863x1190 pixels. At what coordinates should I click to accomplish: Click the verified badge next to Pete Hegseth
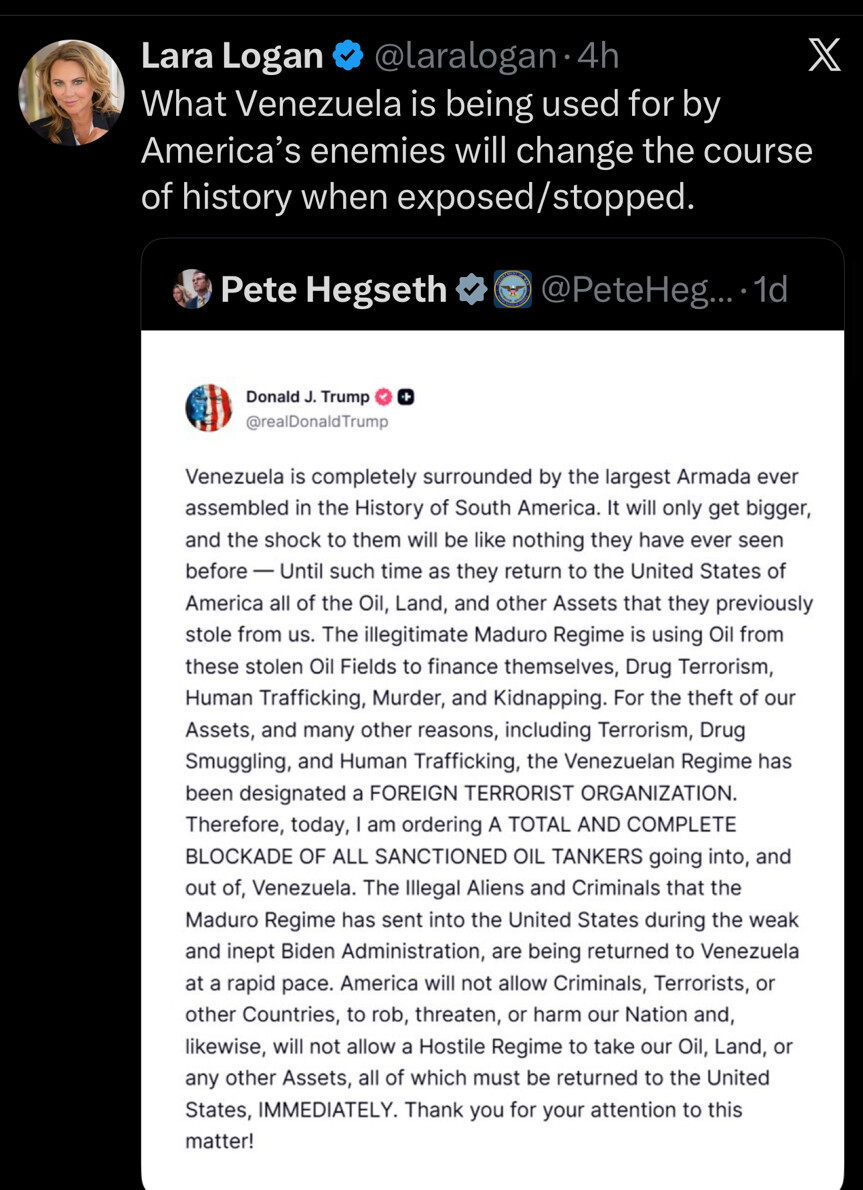click(x=471, y=290)
